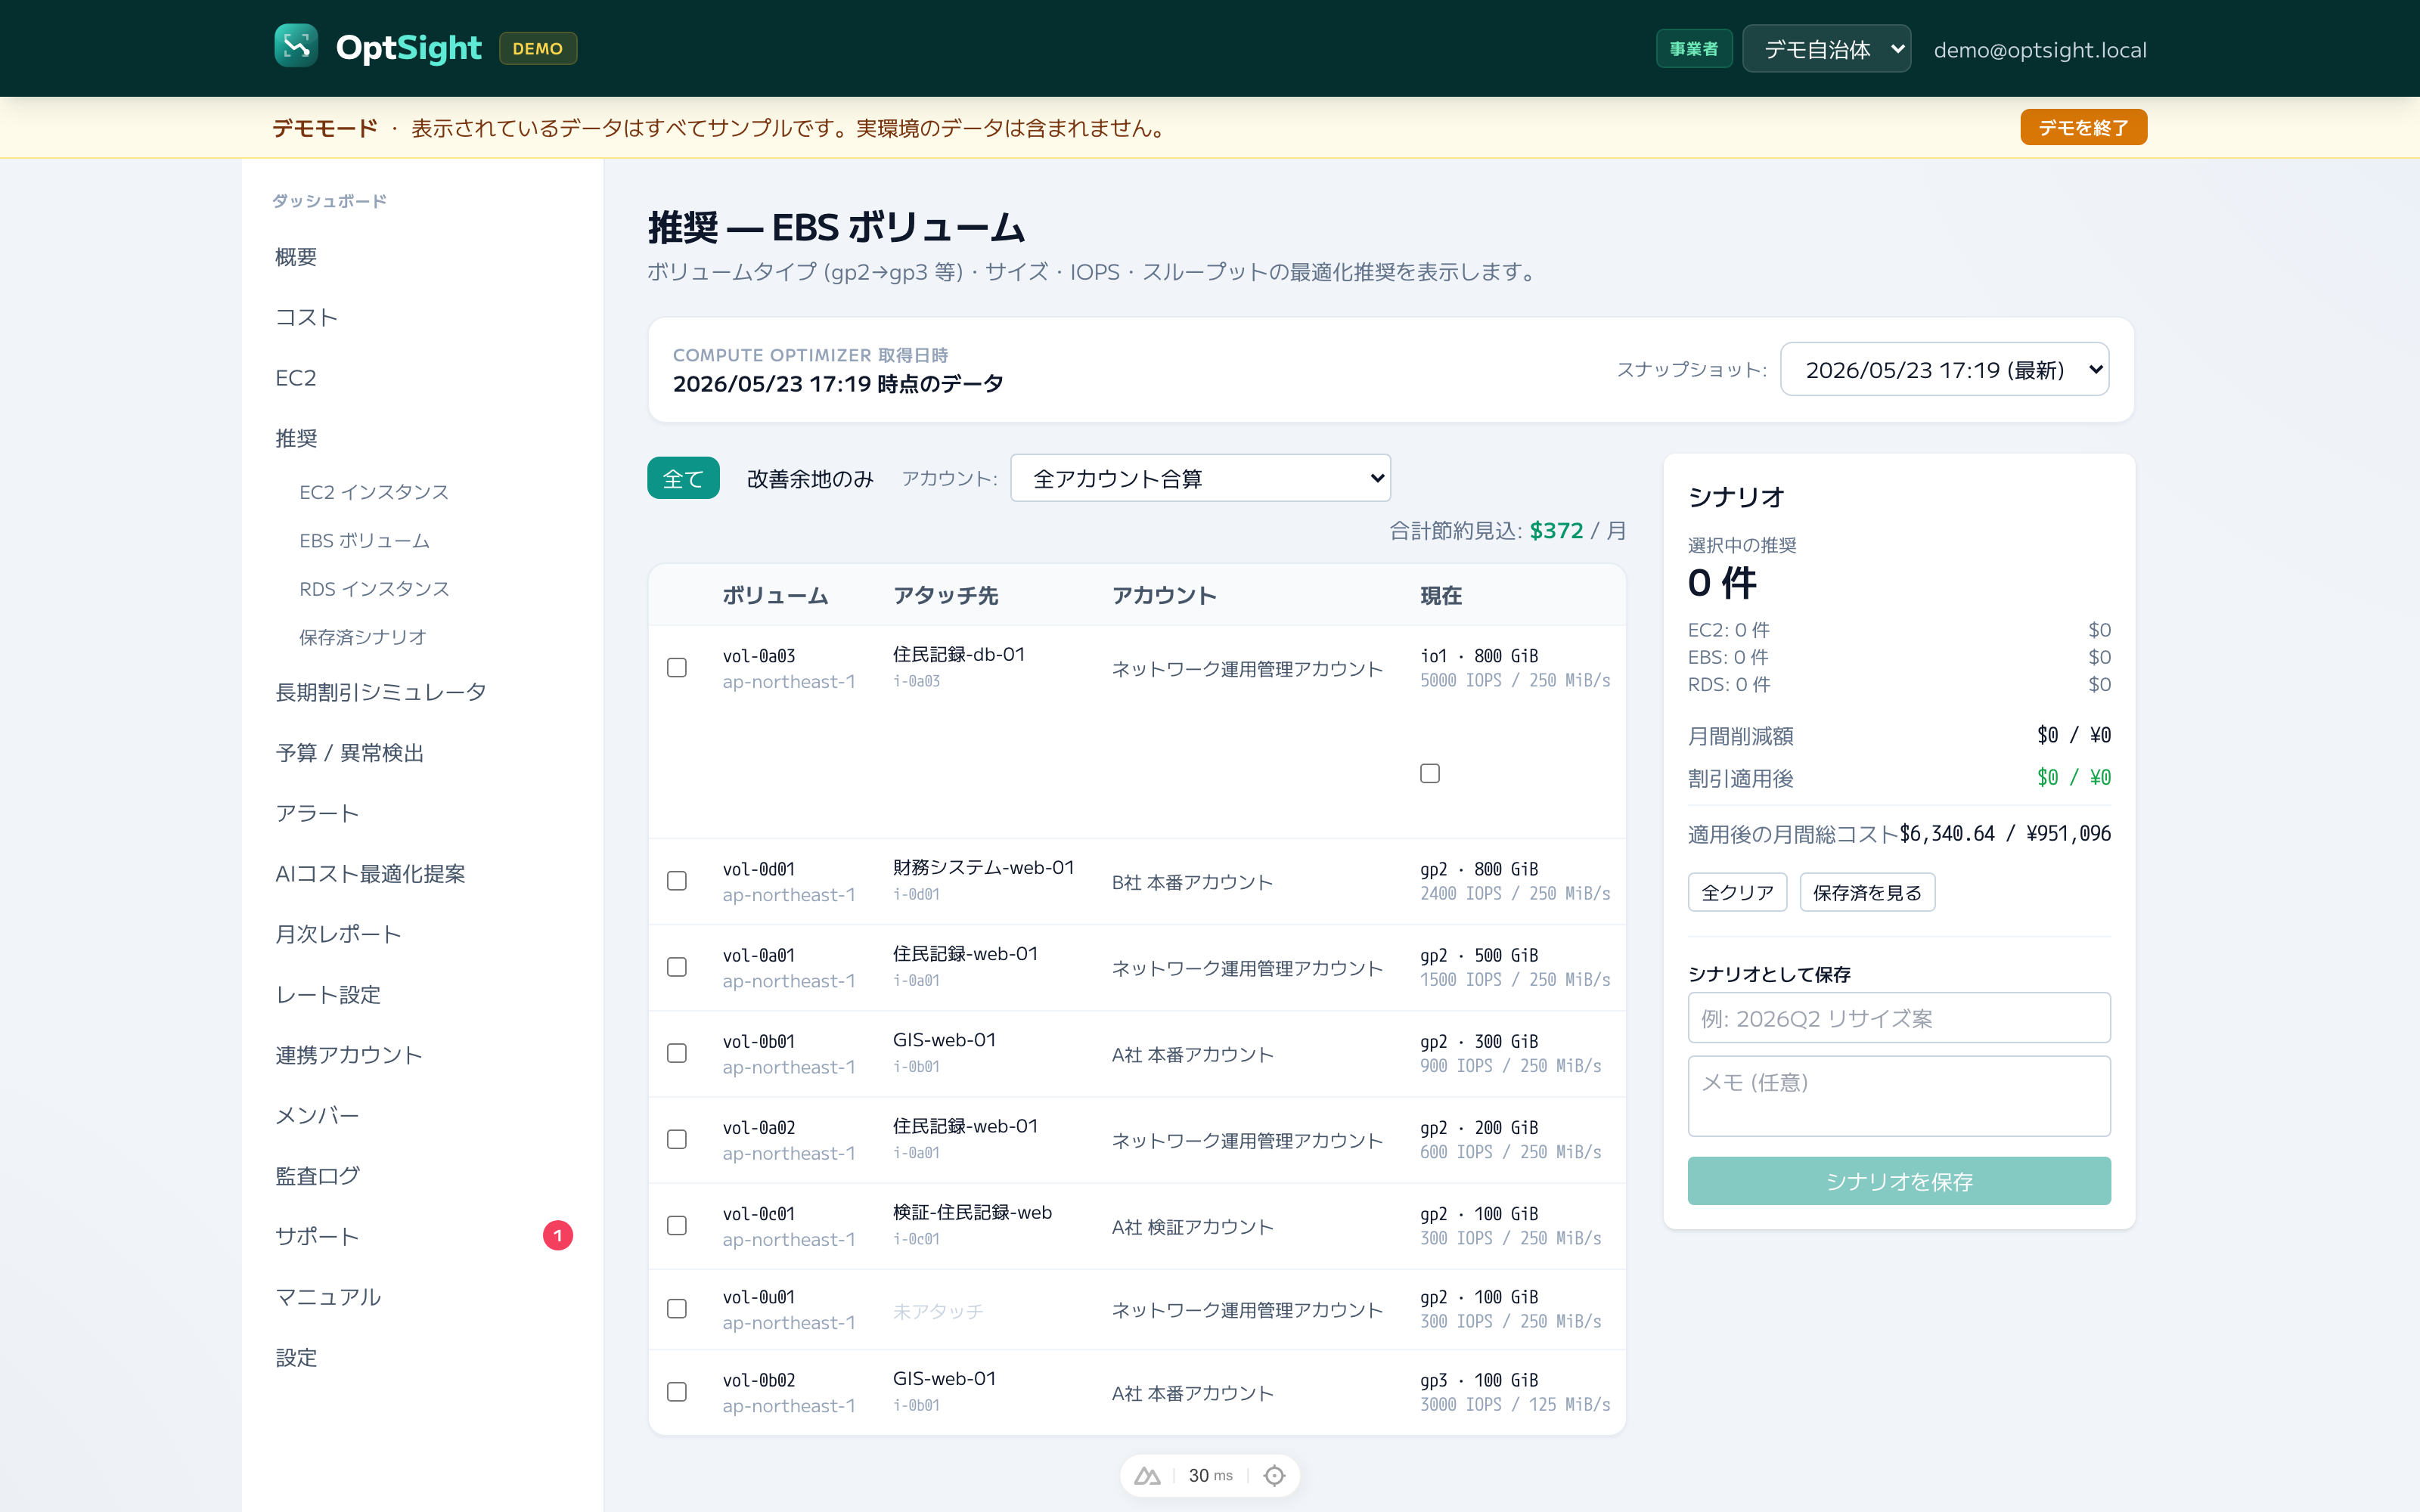The image size is (2420, 1512).
Task: Open アラート in the sidebar
Action: click(x=317, y=813)
